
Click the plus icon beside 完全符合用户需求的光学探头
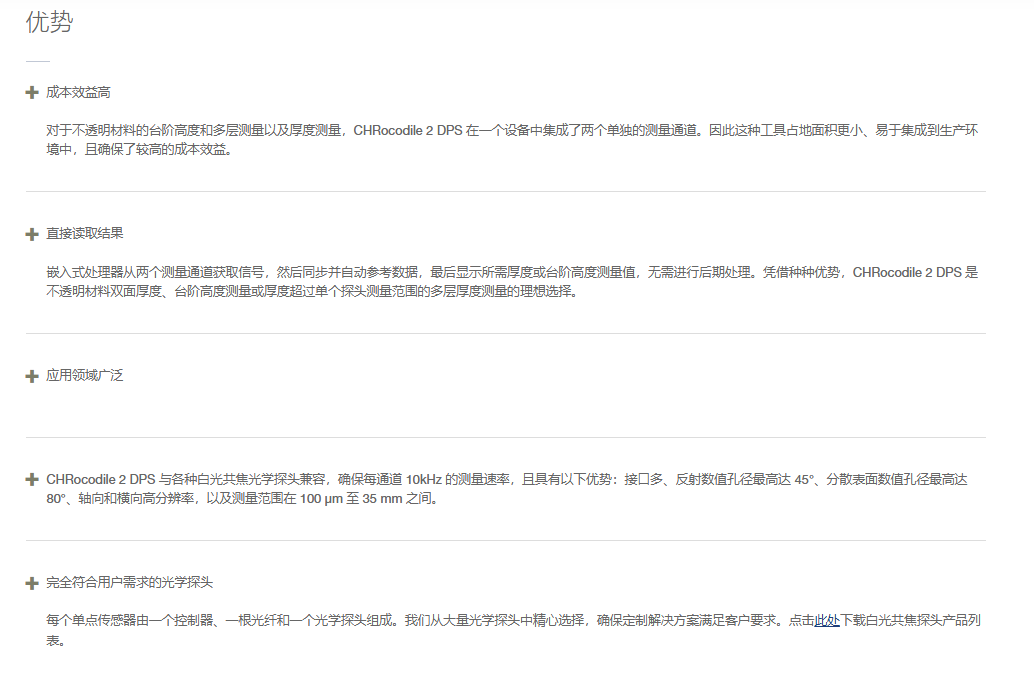(x=32, y=583)
